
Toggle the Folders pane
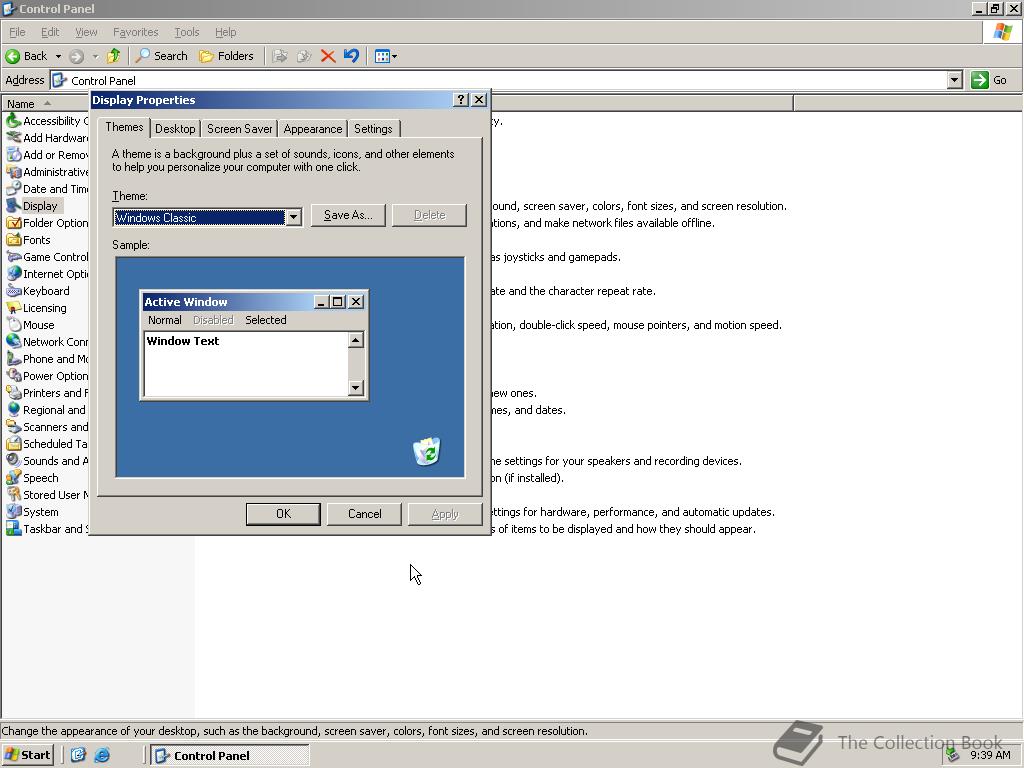click(226, 56)
